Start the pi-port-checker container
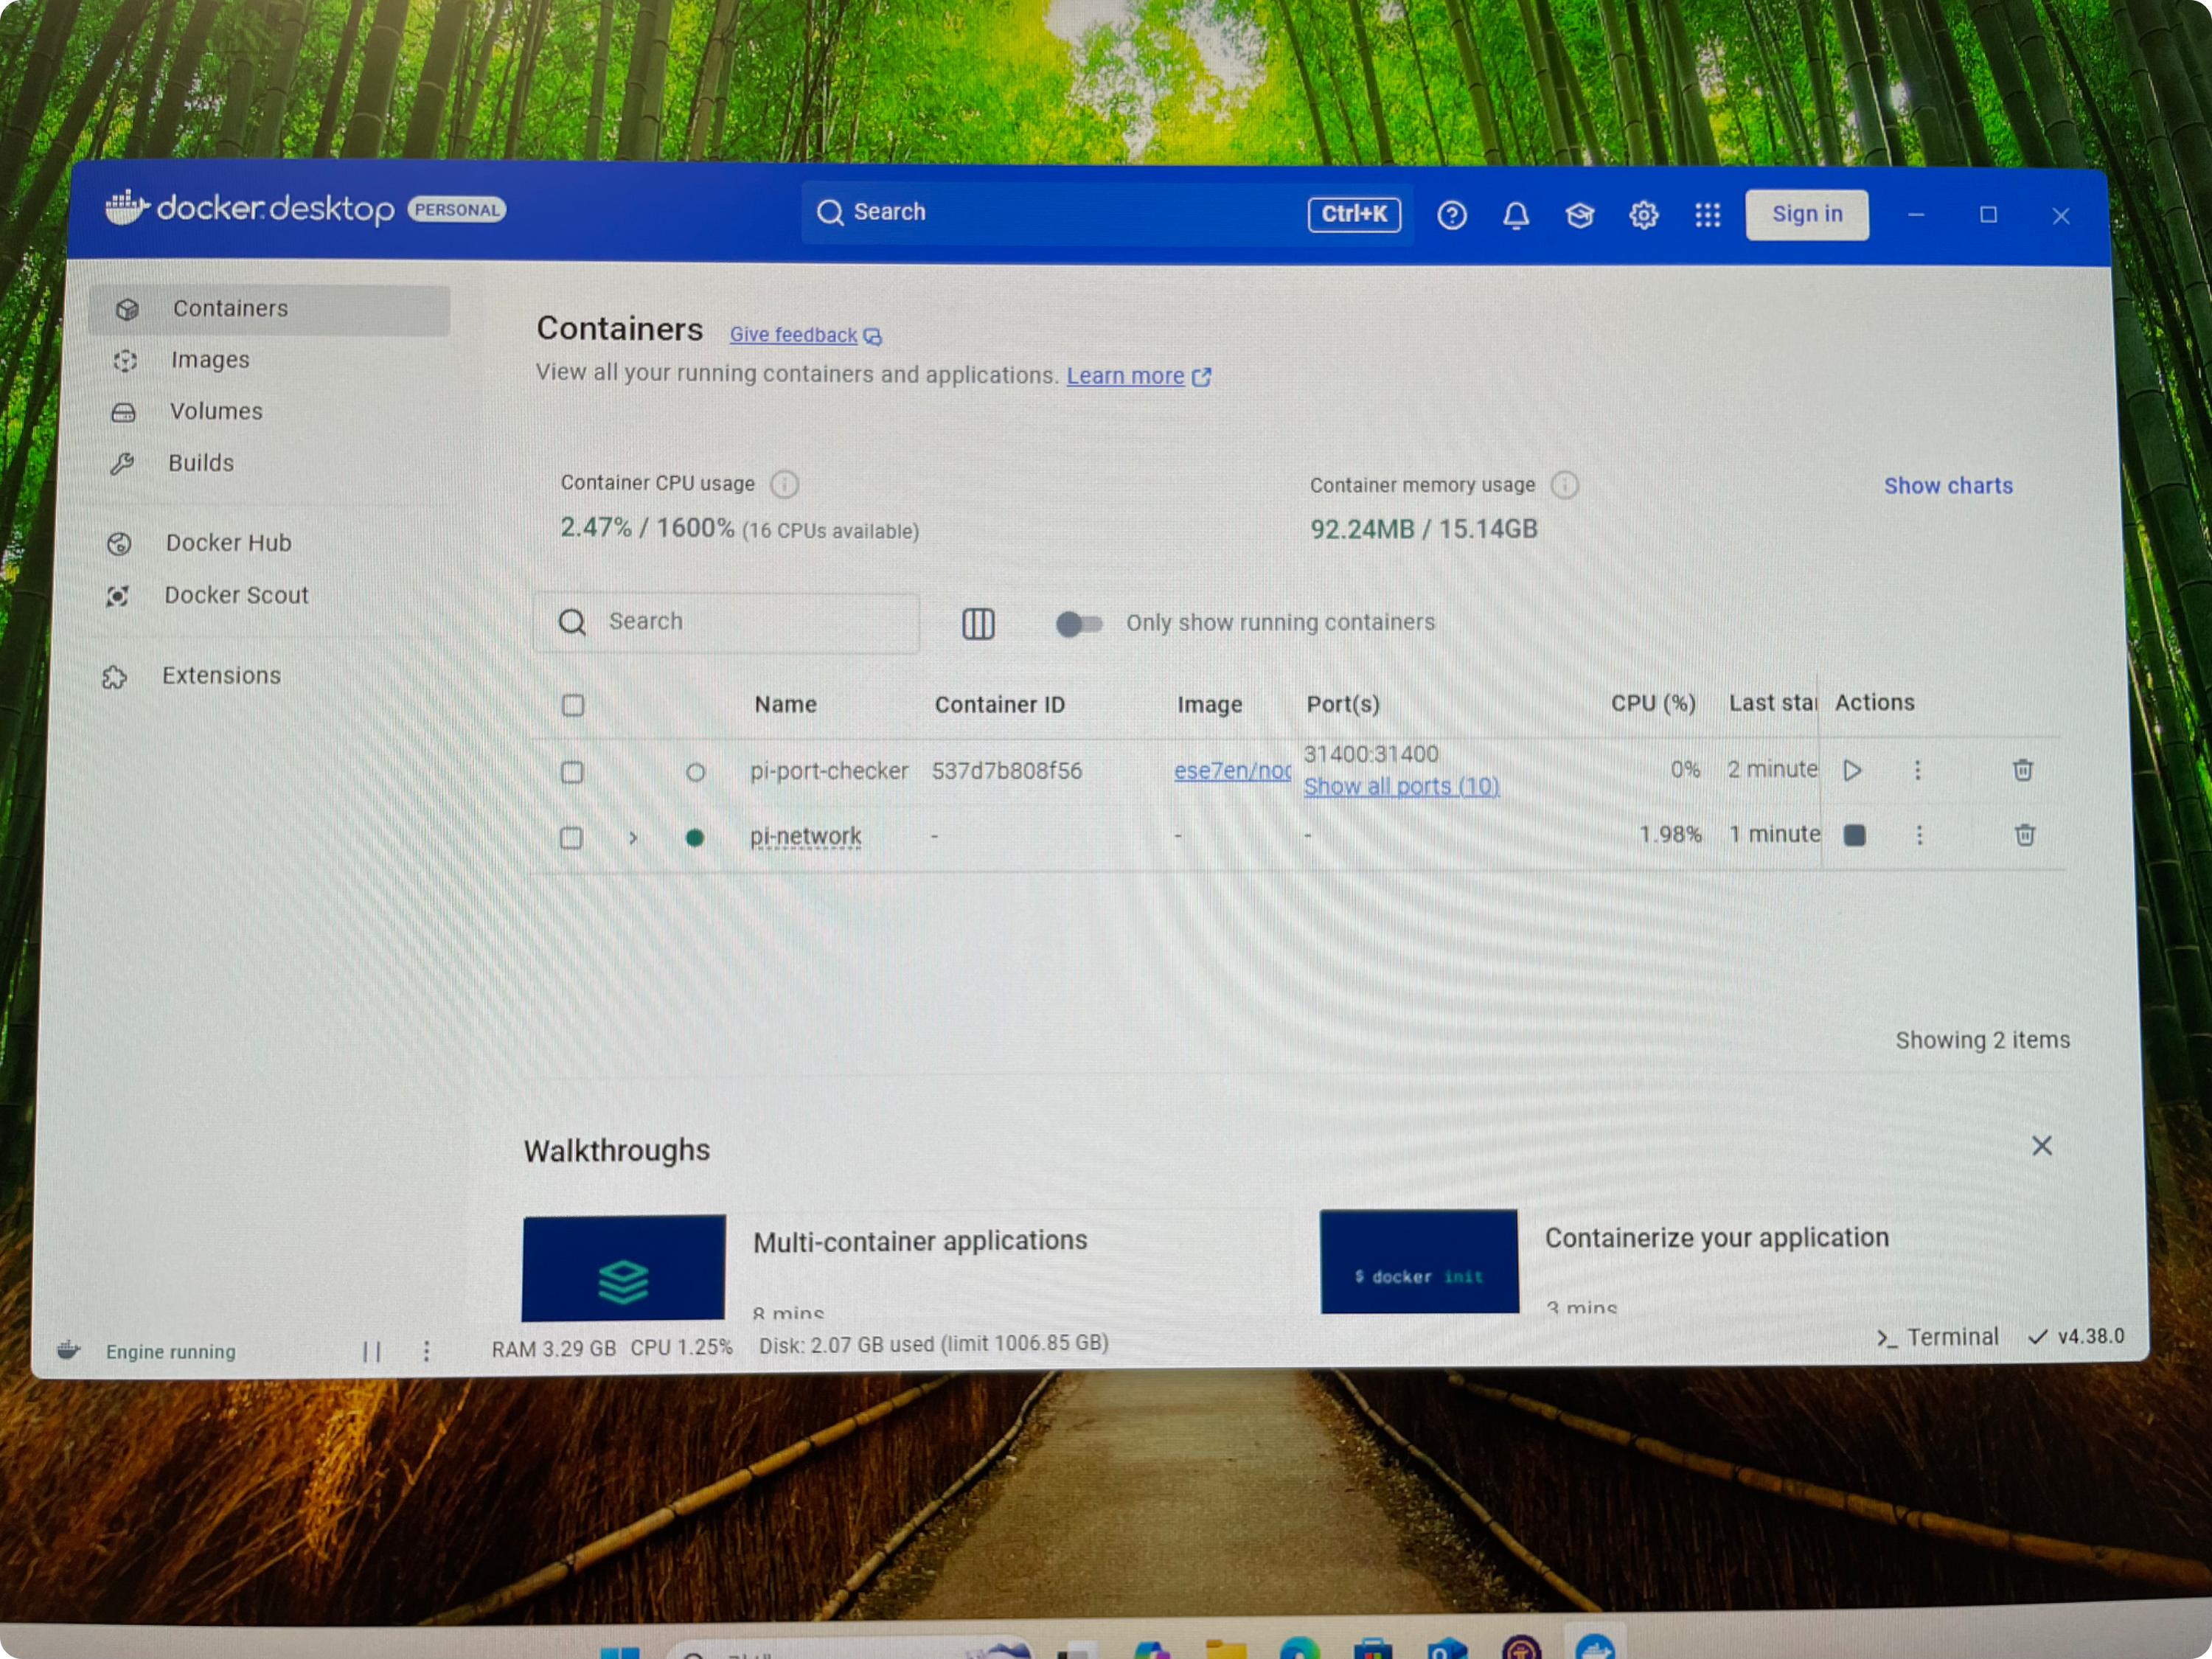 click(x=1852, y=770)
